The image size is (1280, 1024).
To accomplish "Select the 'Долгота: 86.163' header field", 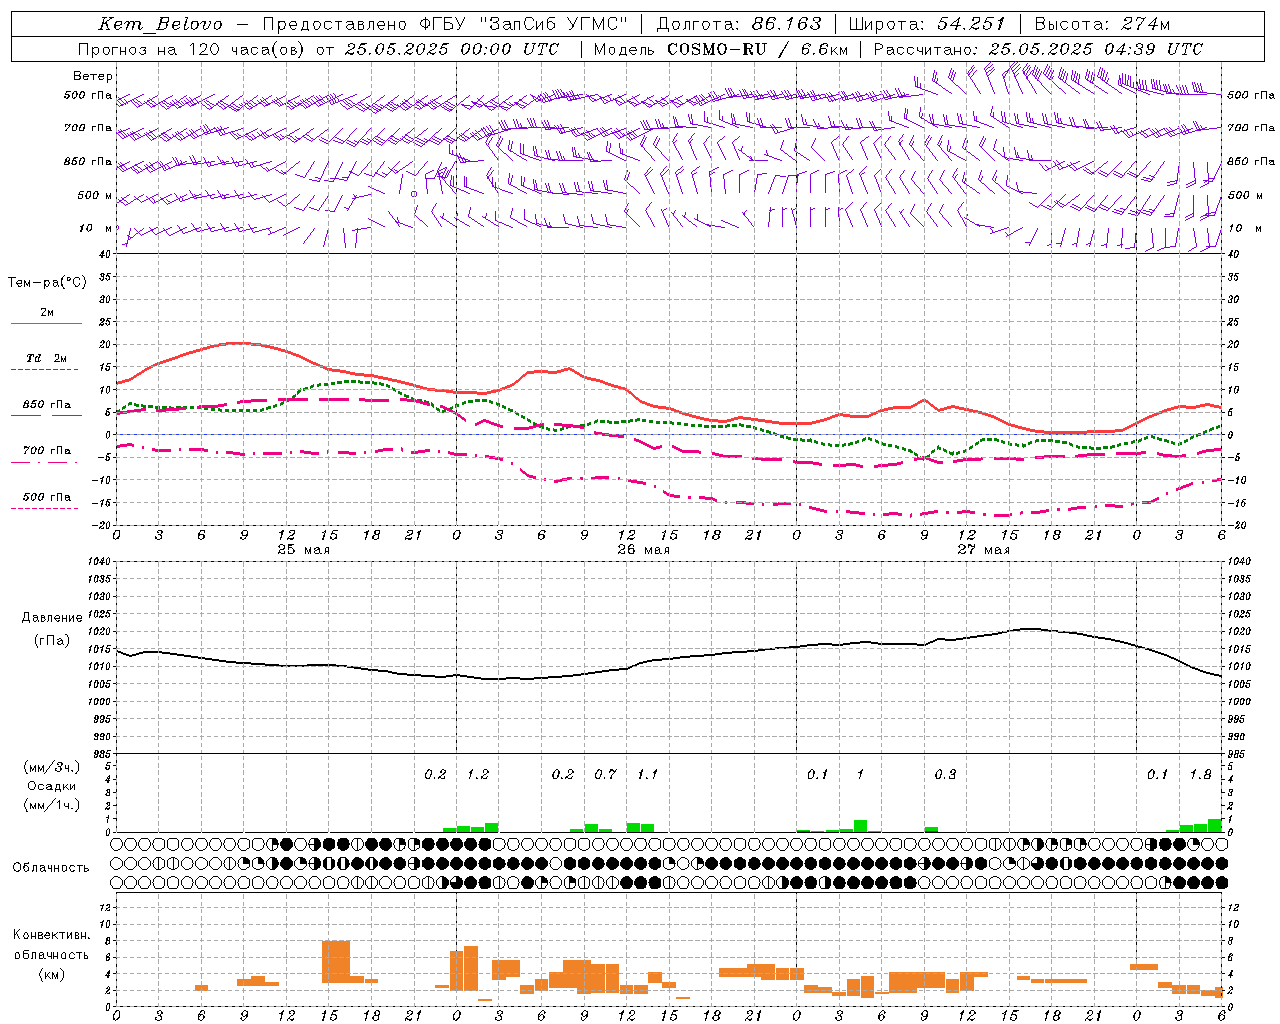I will 738,24.
